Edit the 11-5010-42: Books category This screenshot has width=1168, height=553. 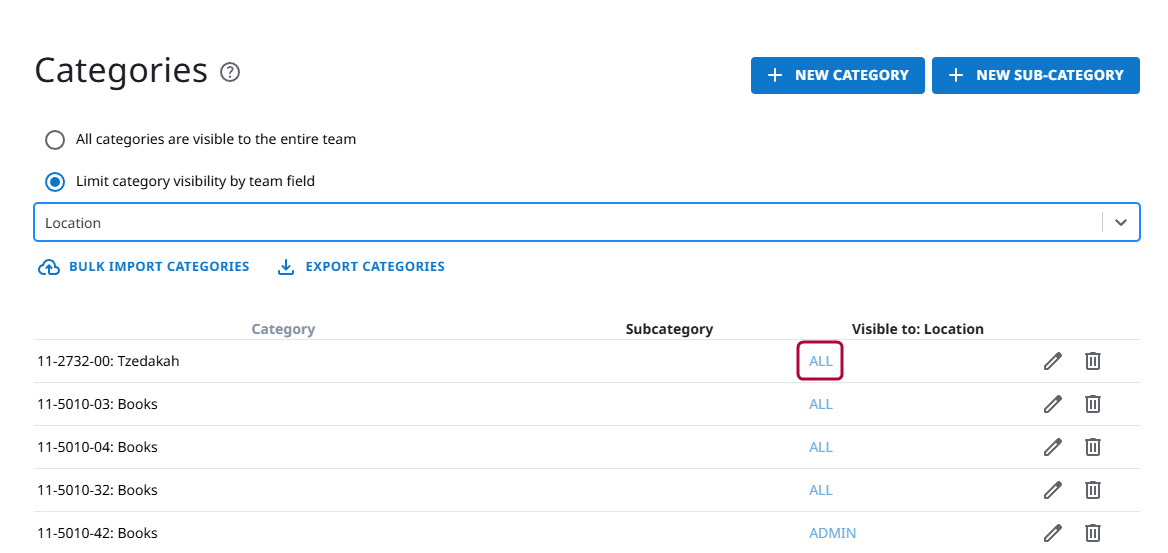[1052, 533]
